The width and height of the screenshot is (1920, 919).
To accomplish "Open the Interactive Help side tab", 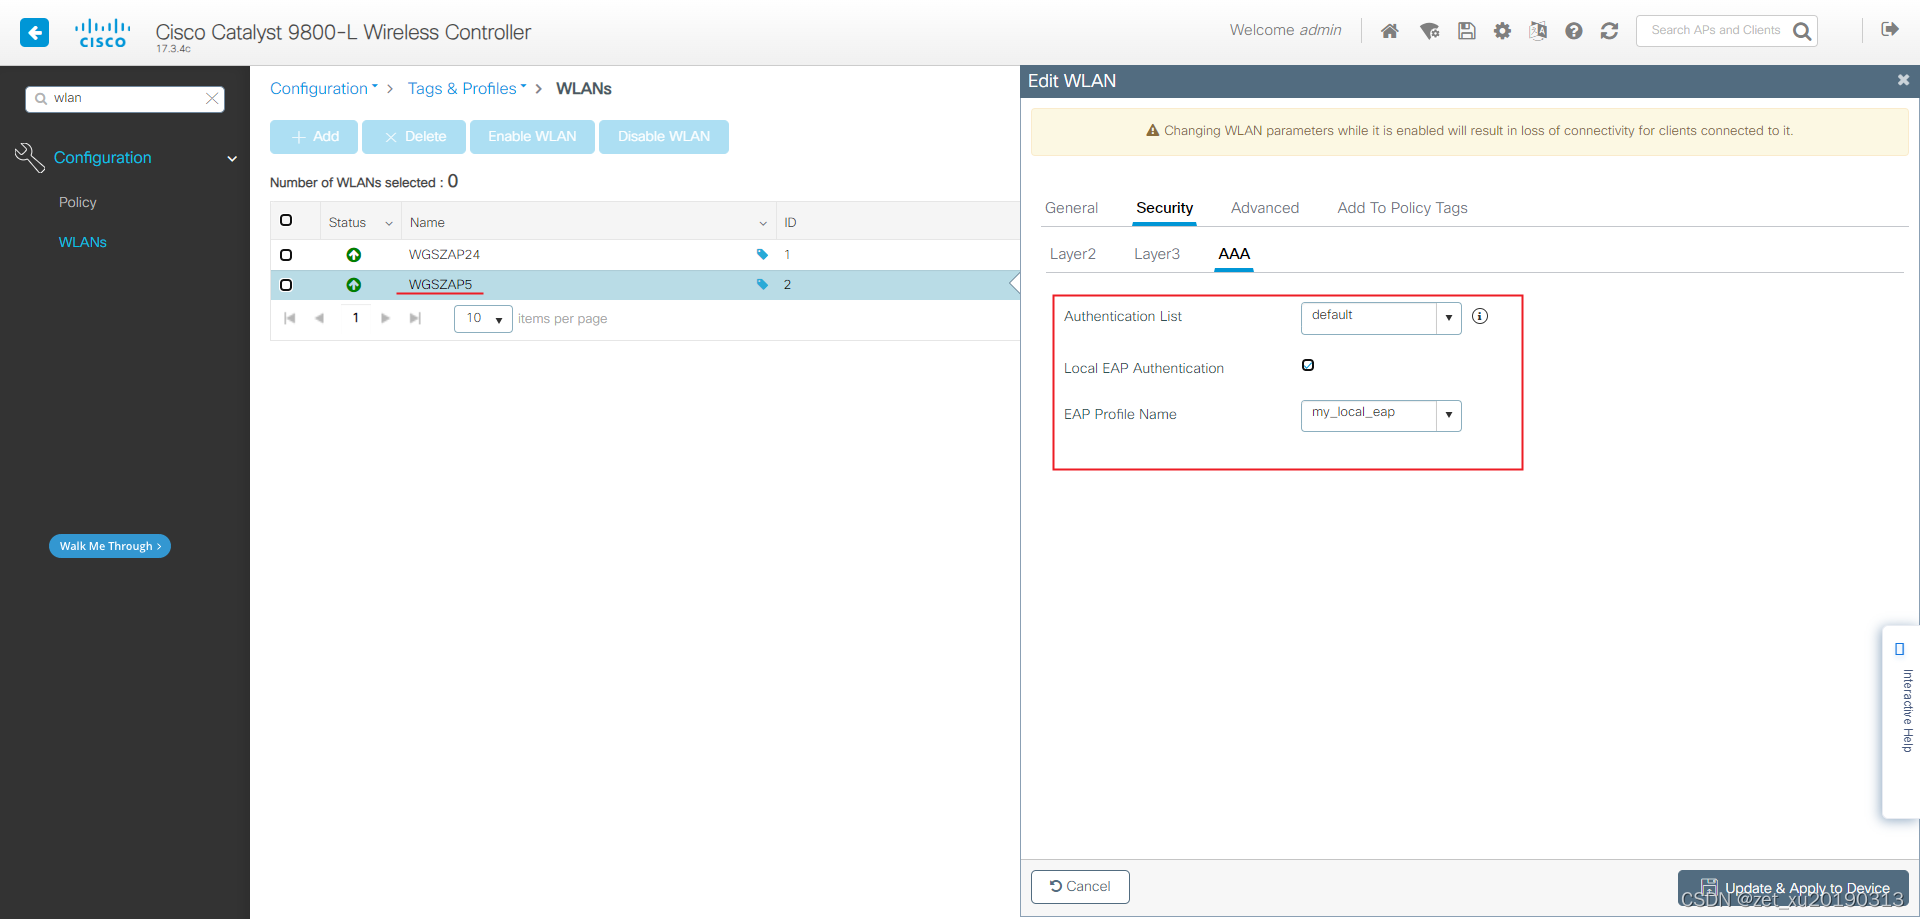I will click(1900, 721).
